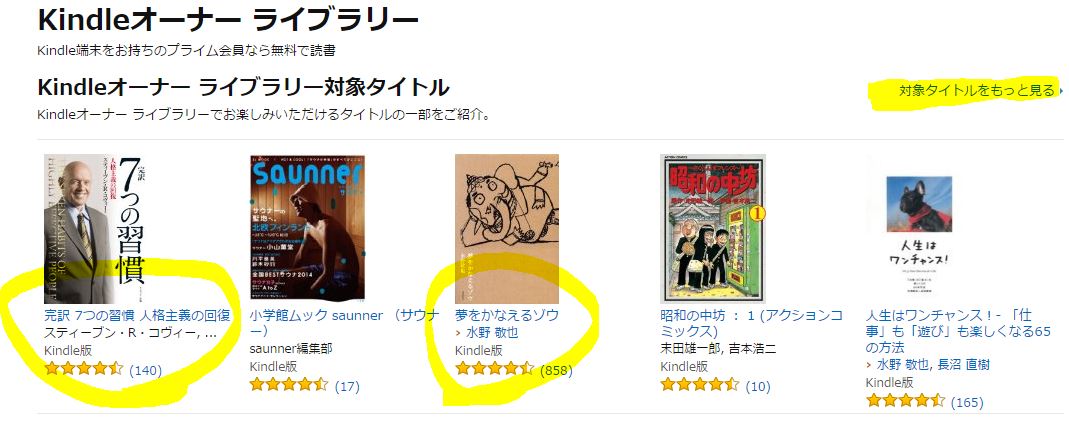Open the (858) reviews count link

click(x=556, y=371)
